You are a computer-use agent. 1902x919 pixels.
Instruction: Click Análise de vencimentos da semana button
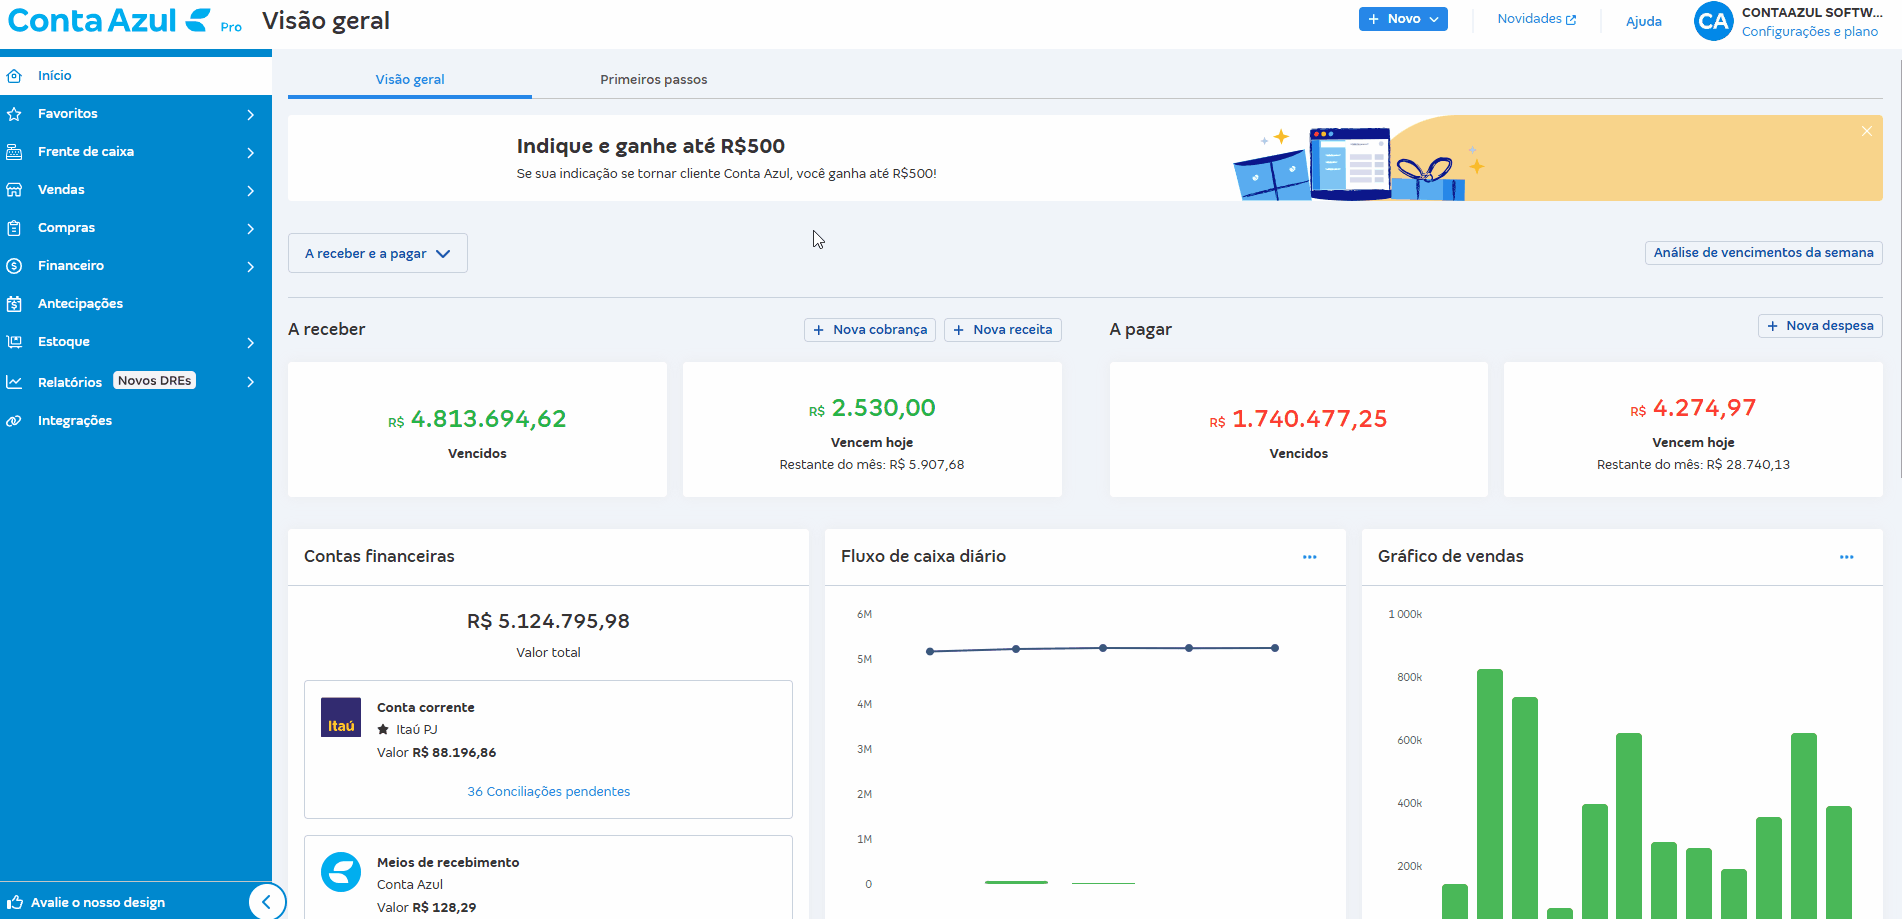1763,253
